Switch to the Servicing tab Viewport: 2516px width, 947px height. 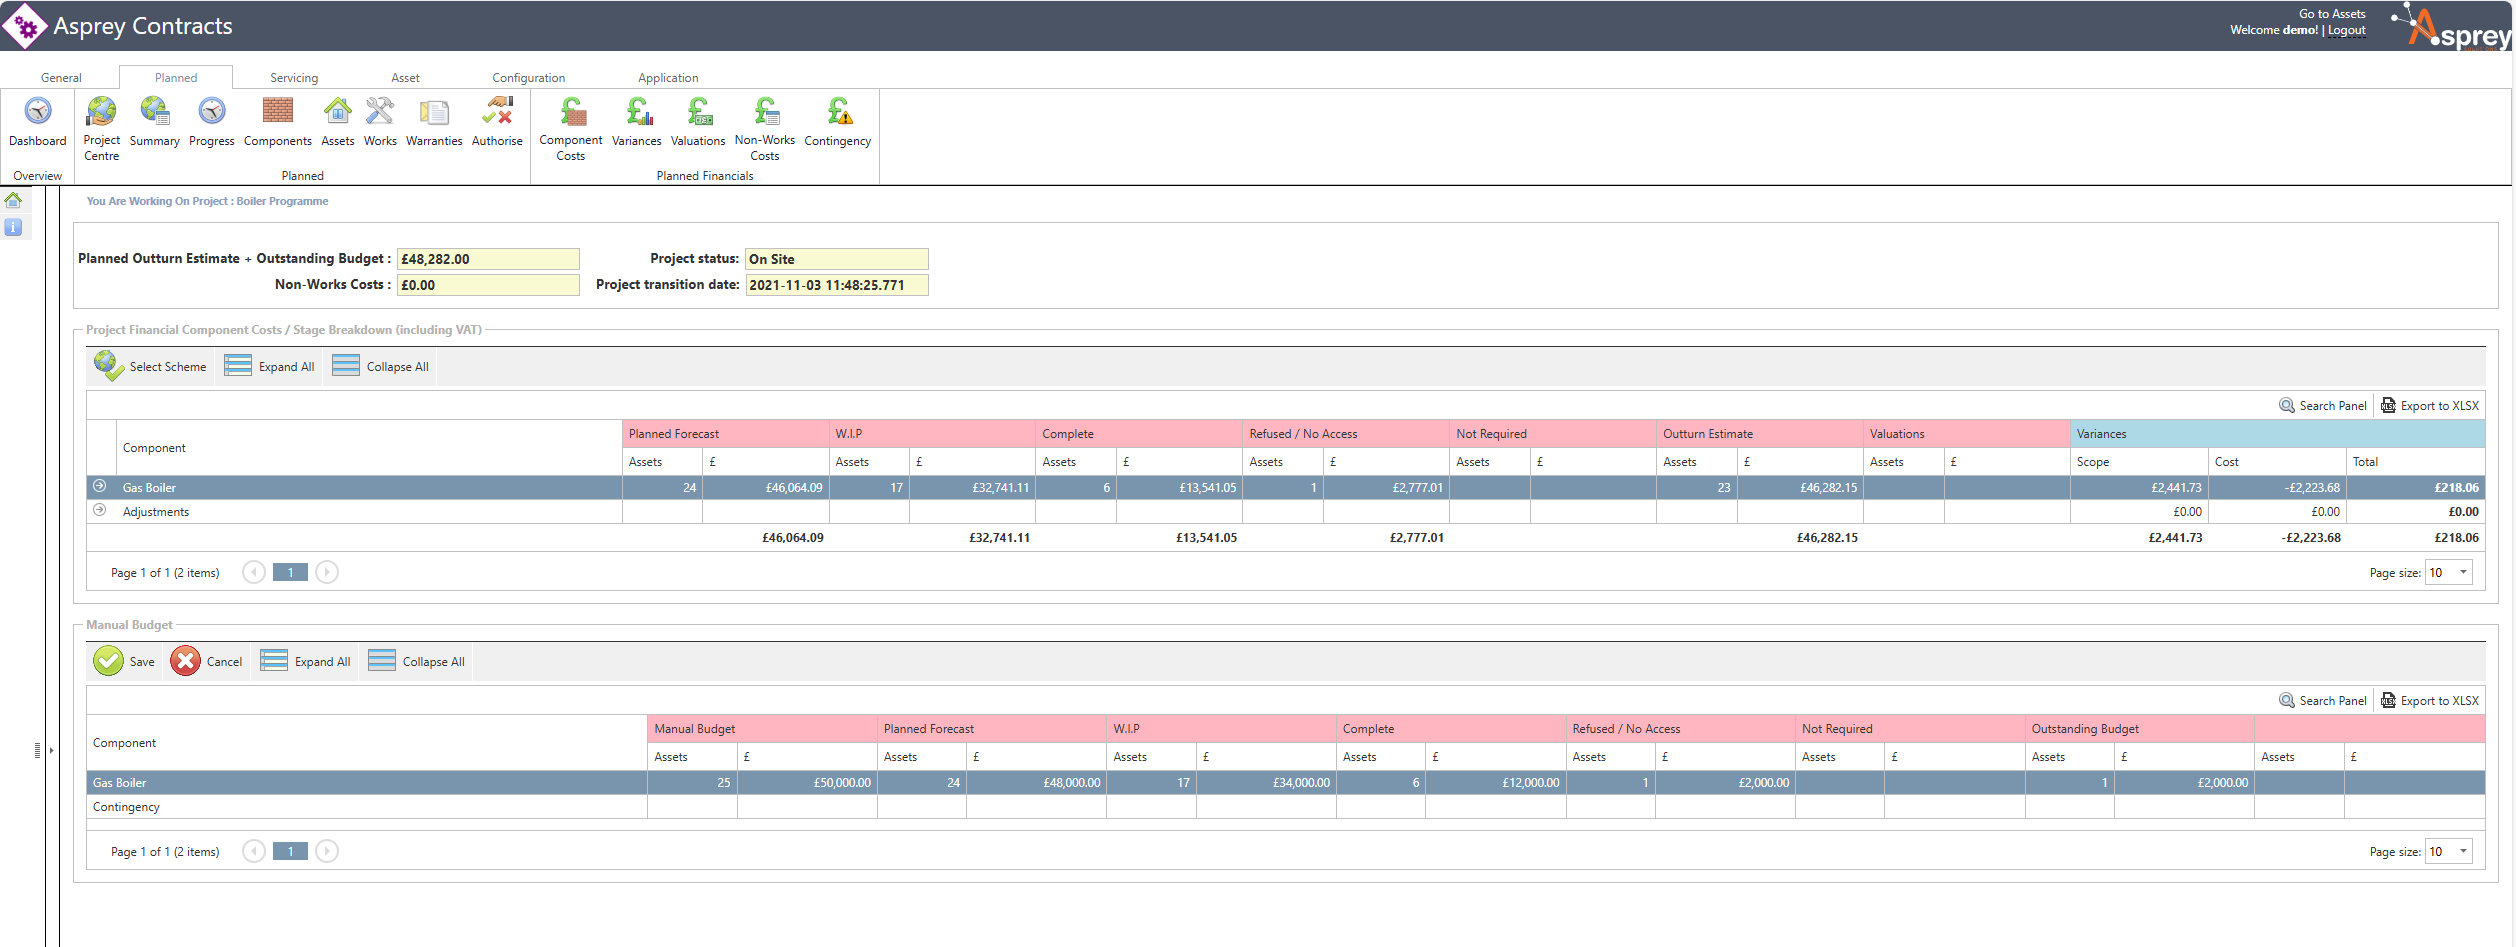coord(294,78)
